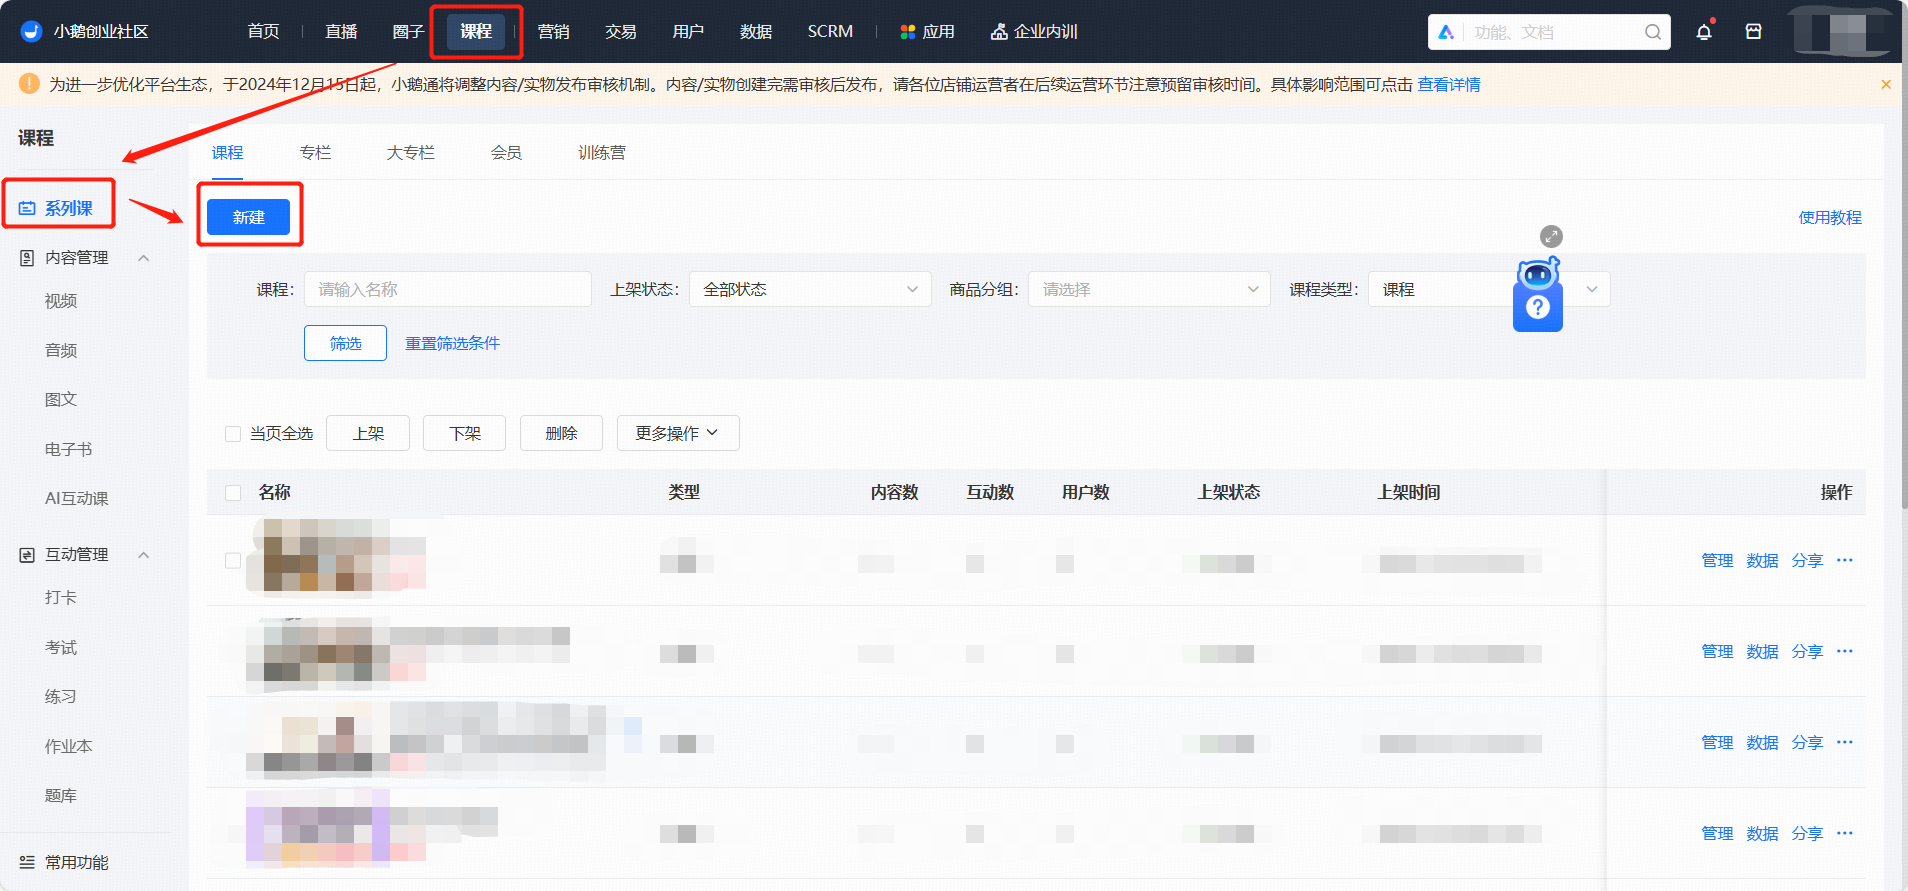Open 营销 in top navigation
This screenshot has width=1908, height=891.
point(554,32)
